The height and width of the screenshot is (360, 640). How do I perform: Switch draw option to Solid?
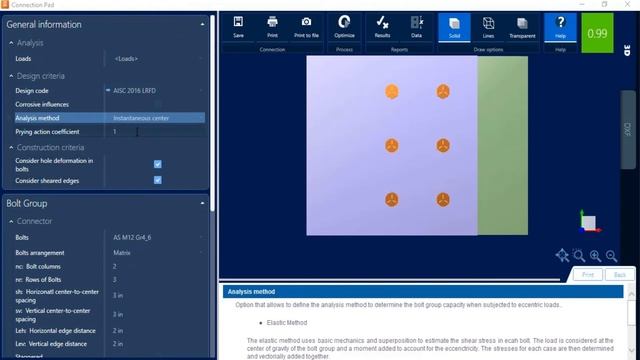pos(454,27)
